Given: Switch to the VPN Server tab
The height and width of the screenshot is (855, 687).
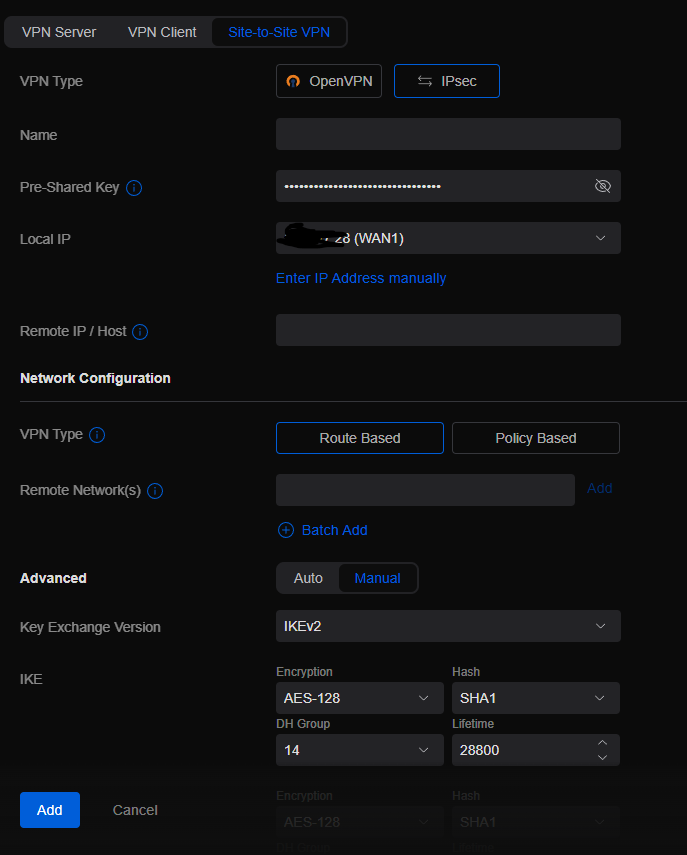Looking at the screenshot, I should coord(59,32).
